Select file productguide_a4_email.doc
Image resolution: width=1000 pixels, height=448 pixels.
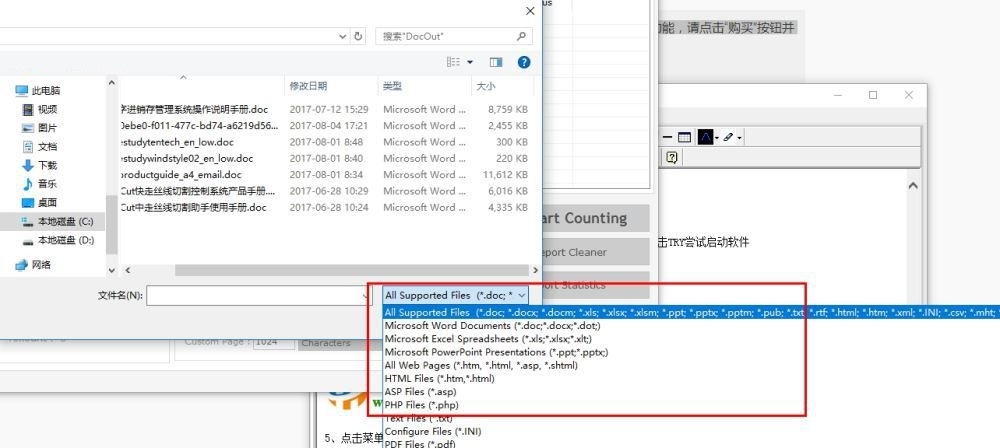point(181,175)
